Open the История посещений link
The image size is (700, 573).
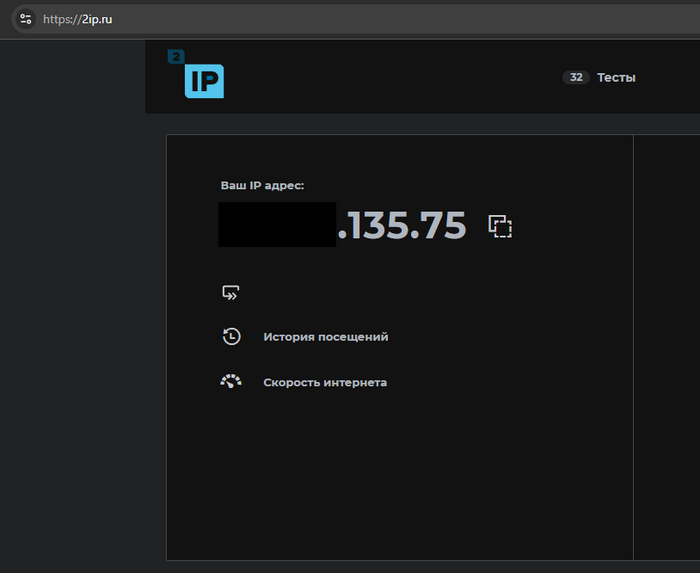pyautogui.click(x=325, y=337)
